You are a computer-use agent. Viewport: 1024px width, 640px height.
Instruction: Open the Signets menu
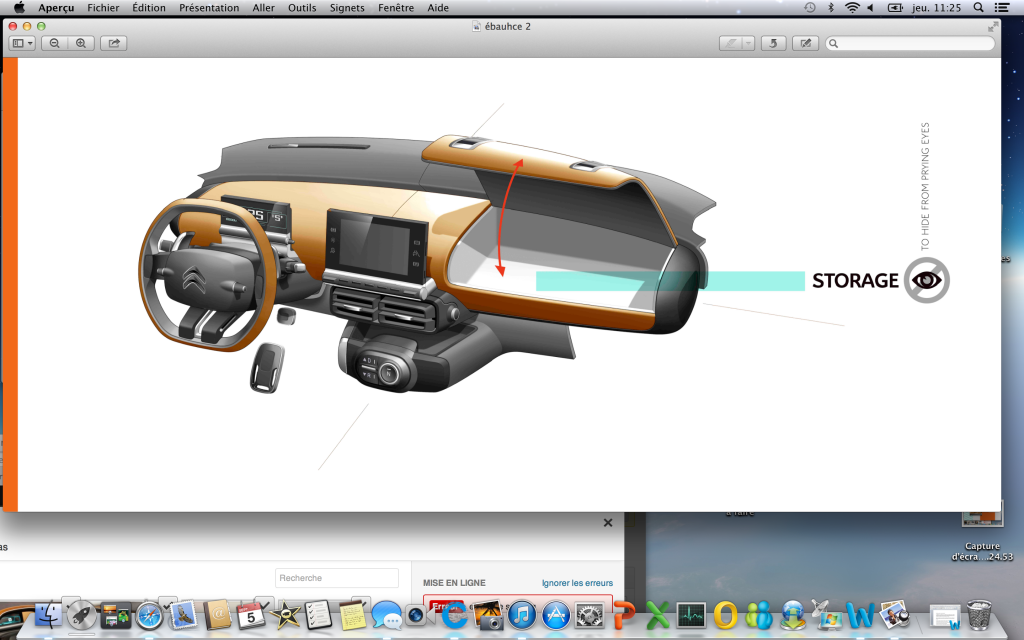pos(347,8)
